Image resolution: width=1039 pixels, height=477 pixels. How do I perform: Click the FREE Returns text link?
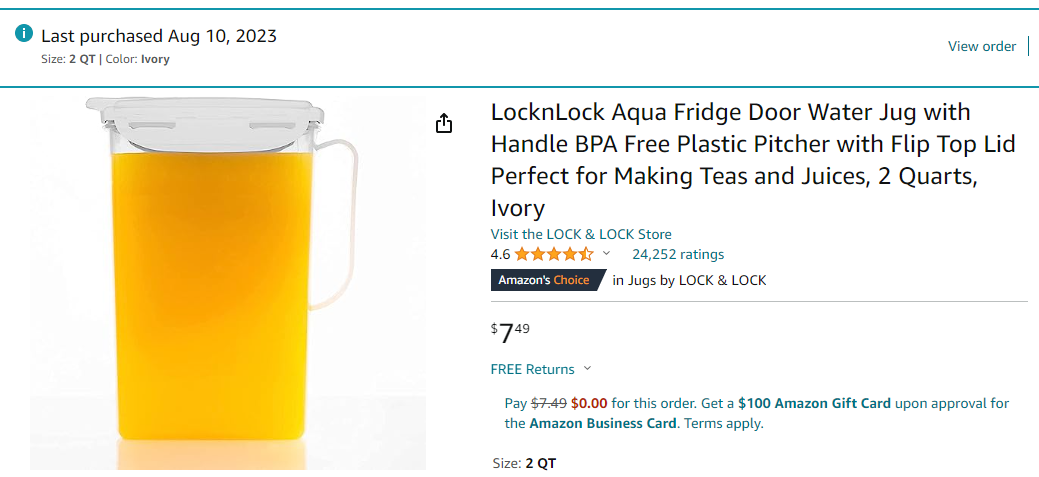point(532,369)
